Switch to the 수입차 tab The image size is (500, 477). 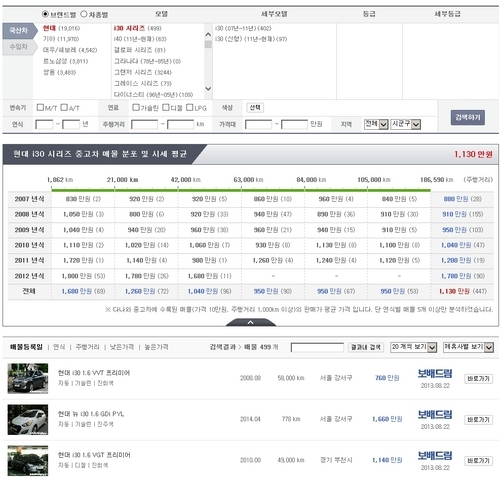(x=19, y=47)
